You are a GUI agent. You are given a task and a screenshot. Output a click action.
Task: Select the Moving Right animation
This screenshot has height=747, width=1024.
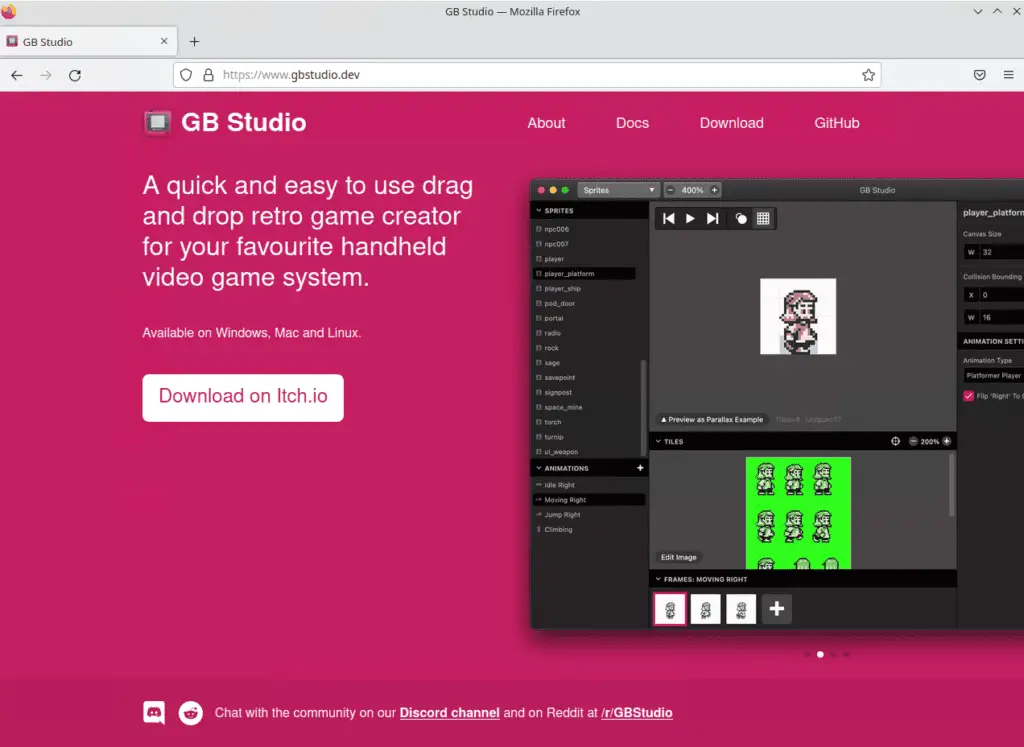tap(589, 500)
